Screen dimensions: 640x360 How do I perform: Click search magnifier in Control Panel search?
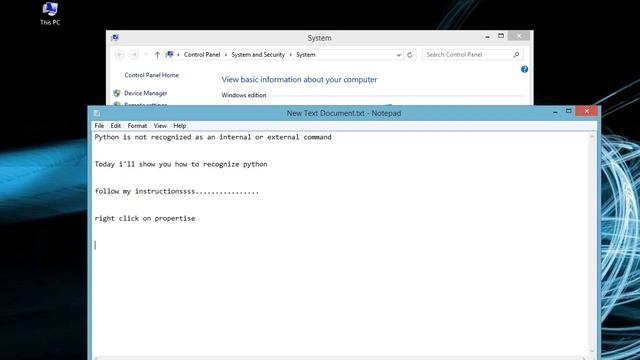[516, 54]
